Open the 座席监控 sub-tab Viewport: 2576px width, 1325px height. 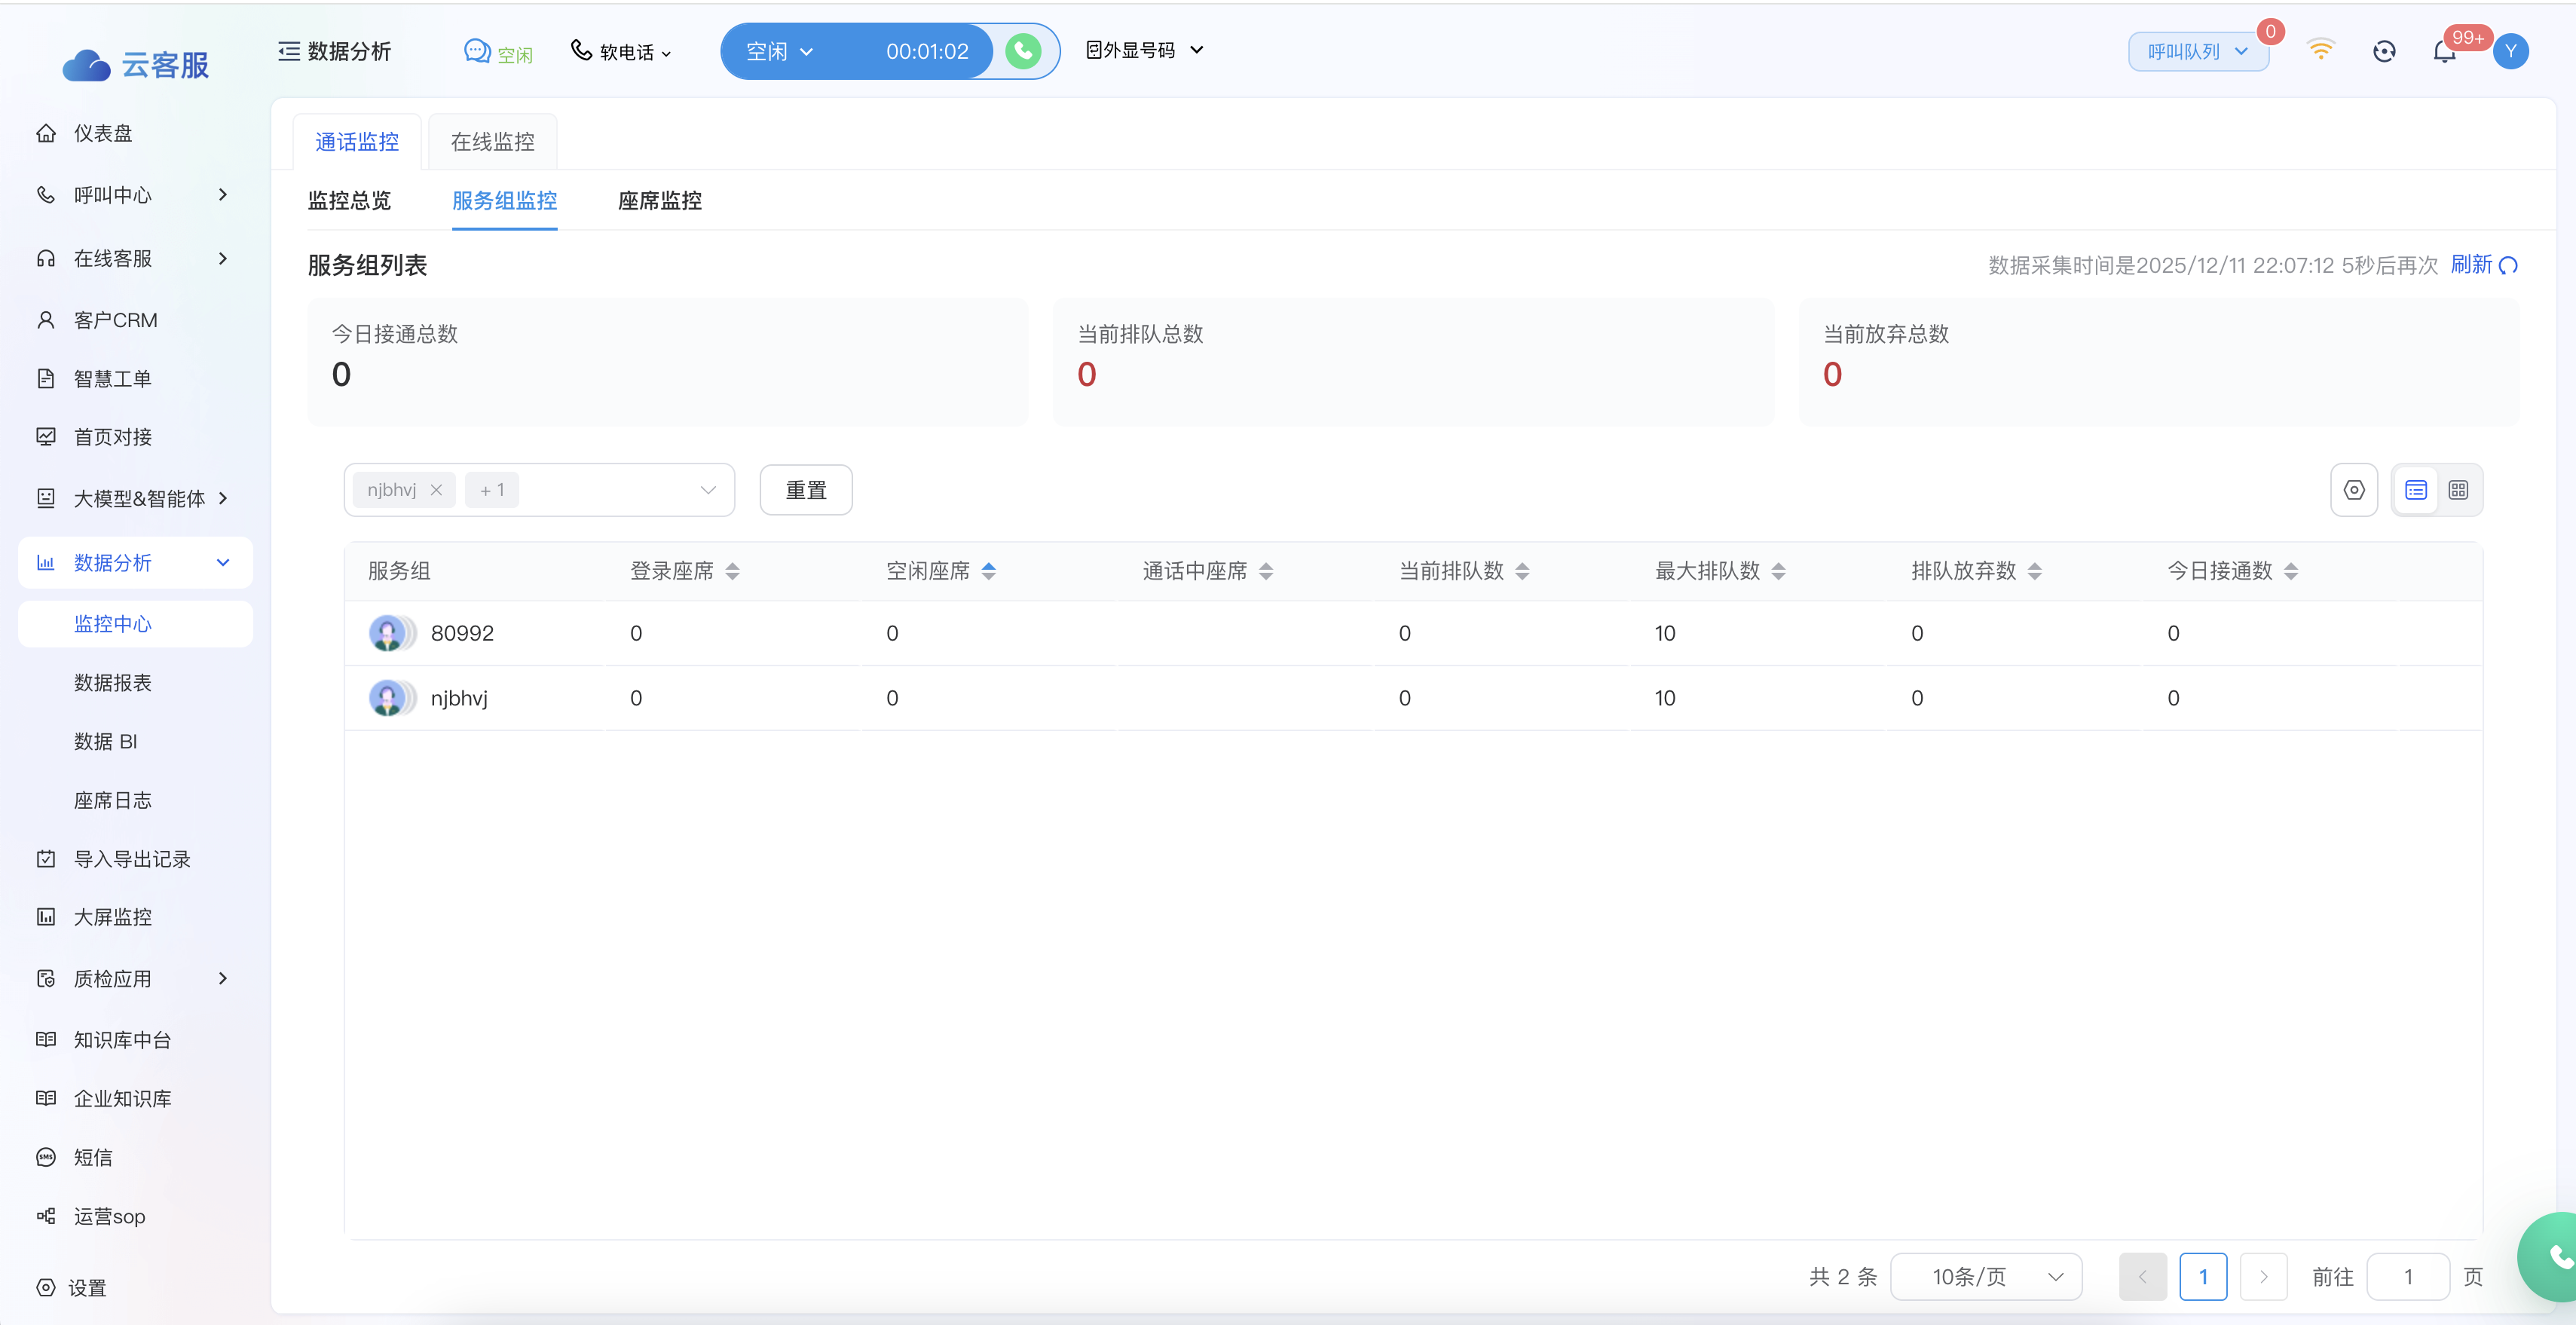659,201
